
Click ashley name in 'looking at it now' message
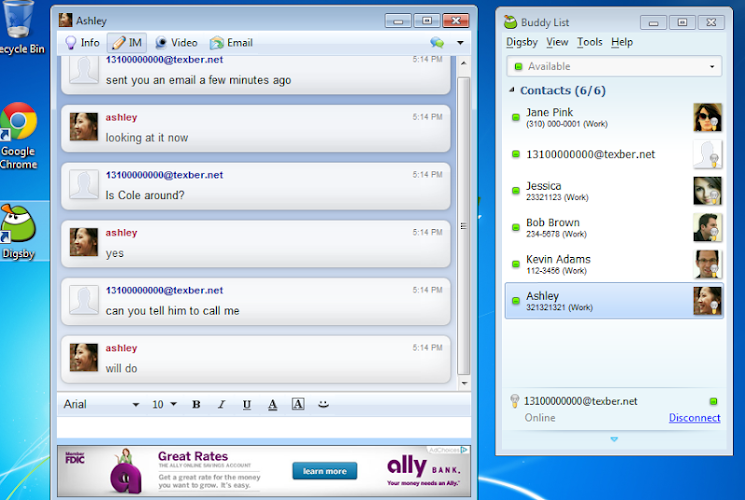(x=121, y=117)
